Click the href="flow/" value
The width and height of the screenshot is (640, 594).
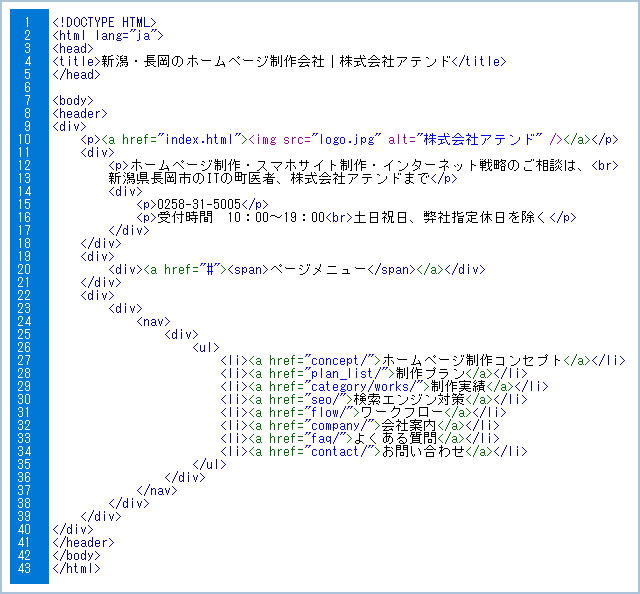point(331,412)
